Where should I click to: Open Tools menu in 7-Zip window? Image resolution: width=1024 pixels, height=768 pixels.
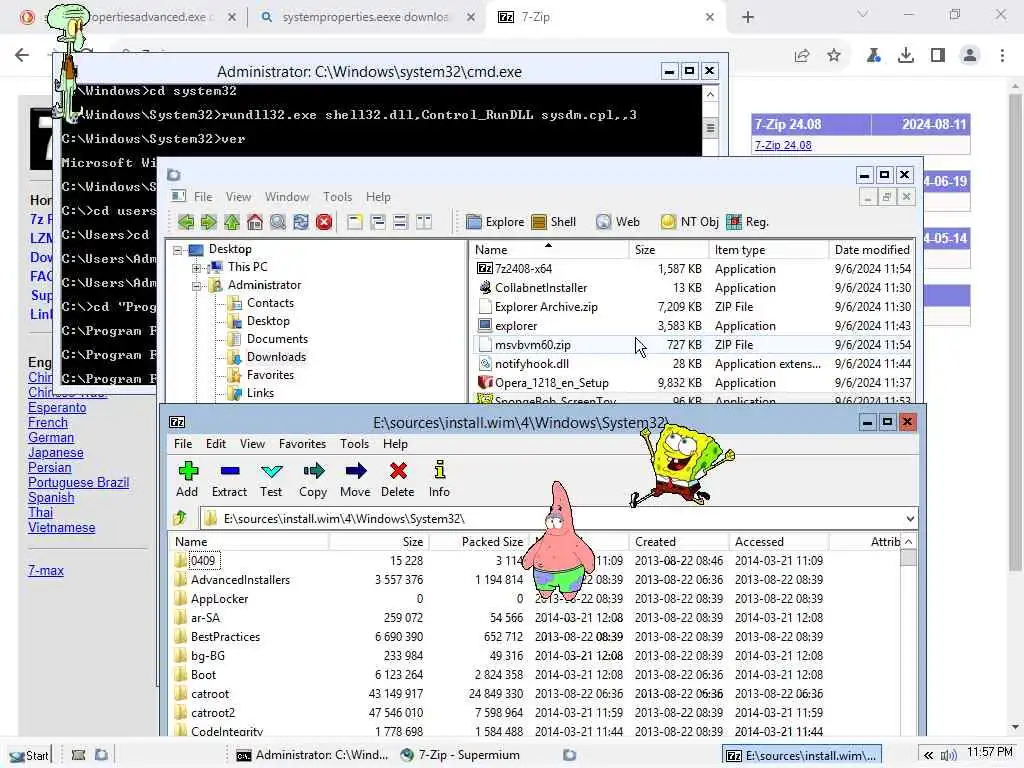(x=355, y=444)
